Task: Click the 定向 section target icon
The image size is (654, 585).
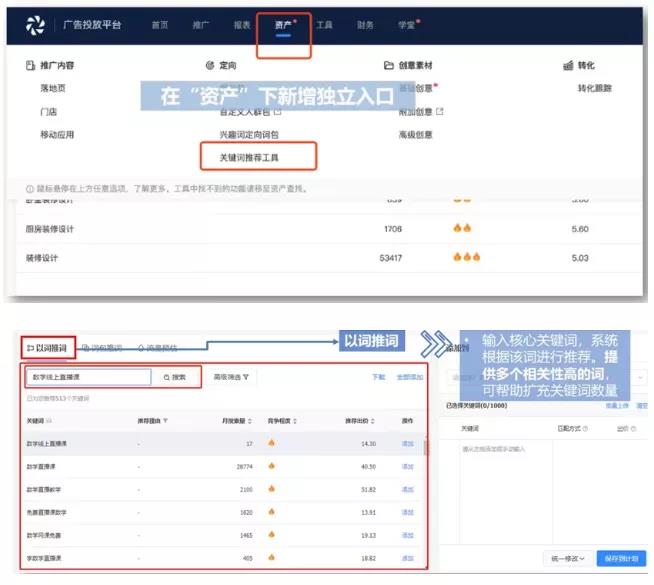Action: [210, 65]
